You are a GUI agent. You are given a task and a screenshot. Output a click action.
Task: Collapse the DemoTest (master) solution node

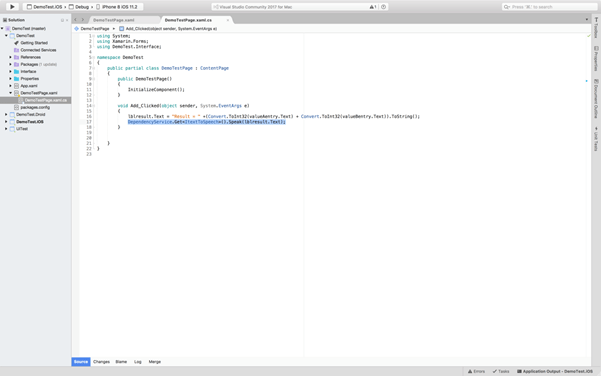click(x=2, y=28)
